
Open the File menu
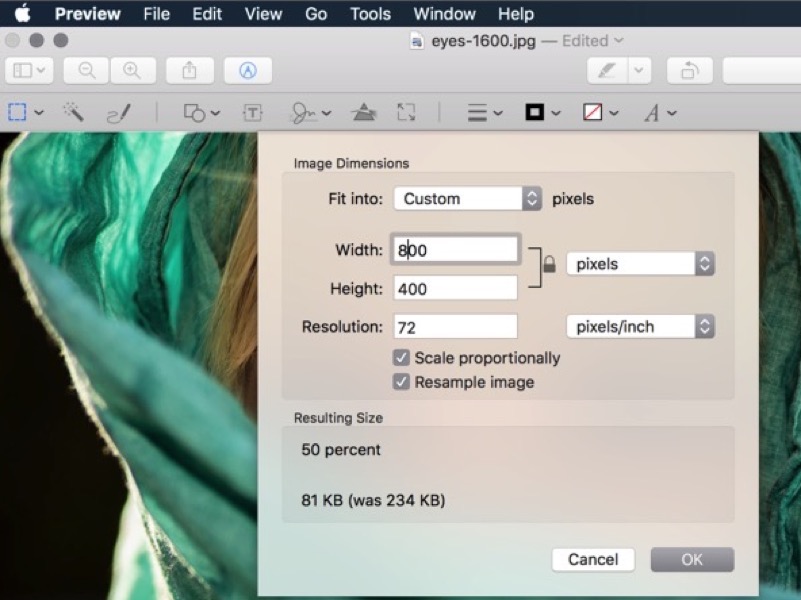(x=156, y=14)
